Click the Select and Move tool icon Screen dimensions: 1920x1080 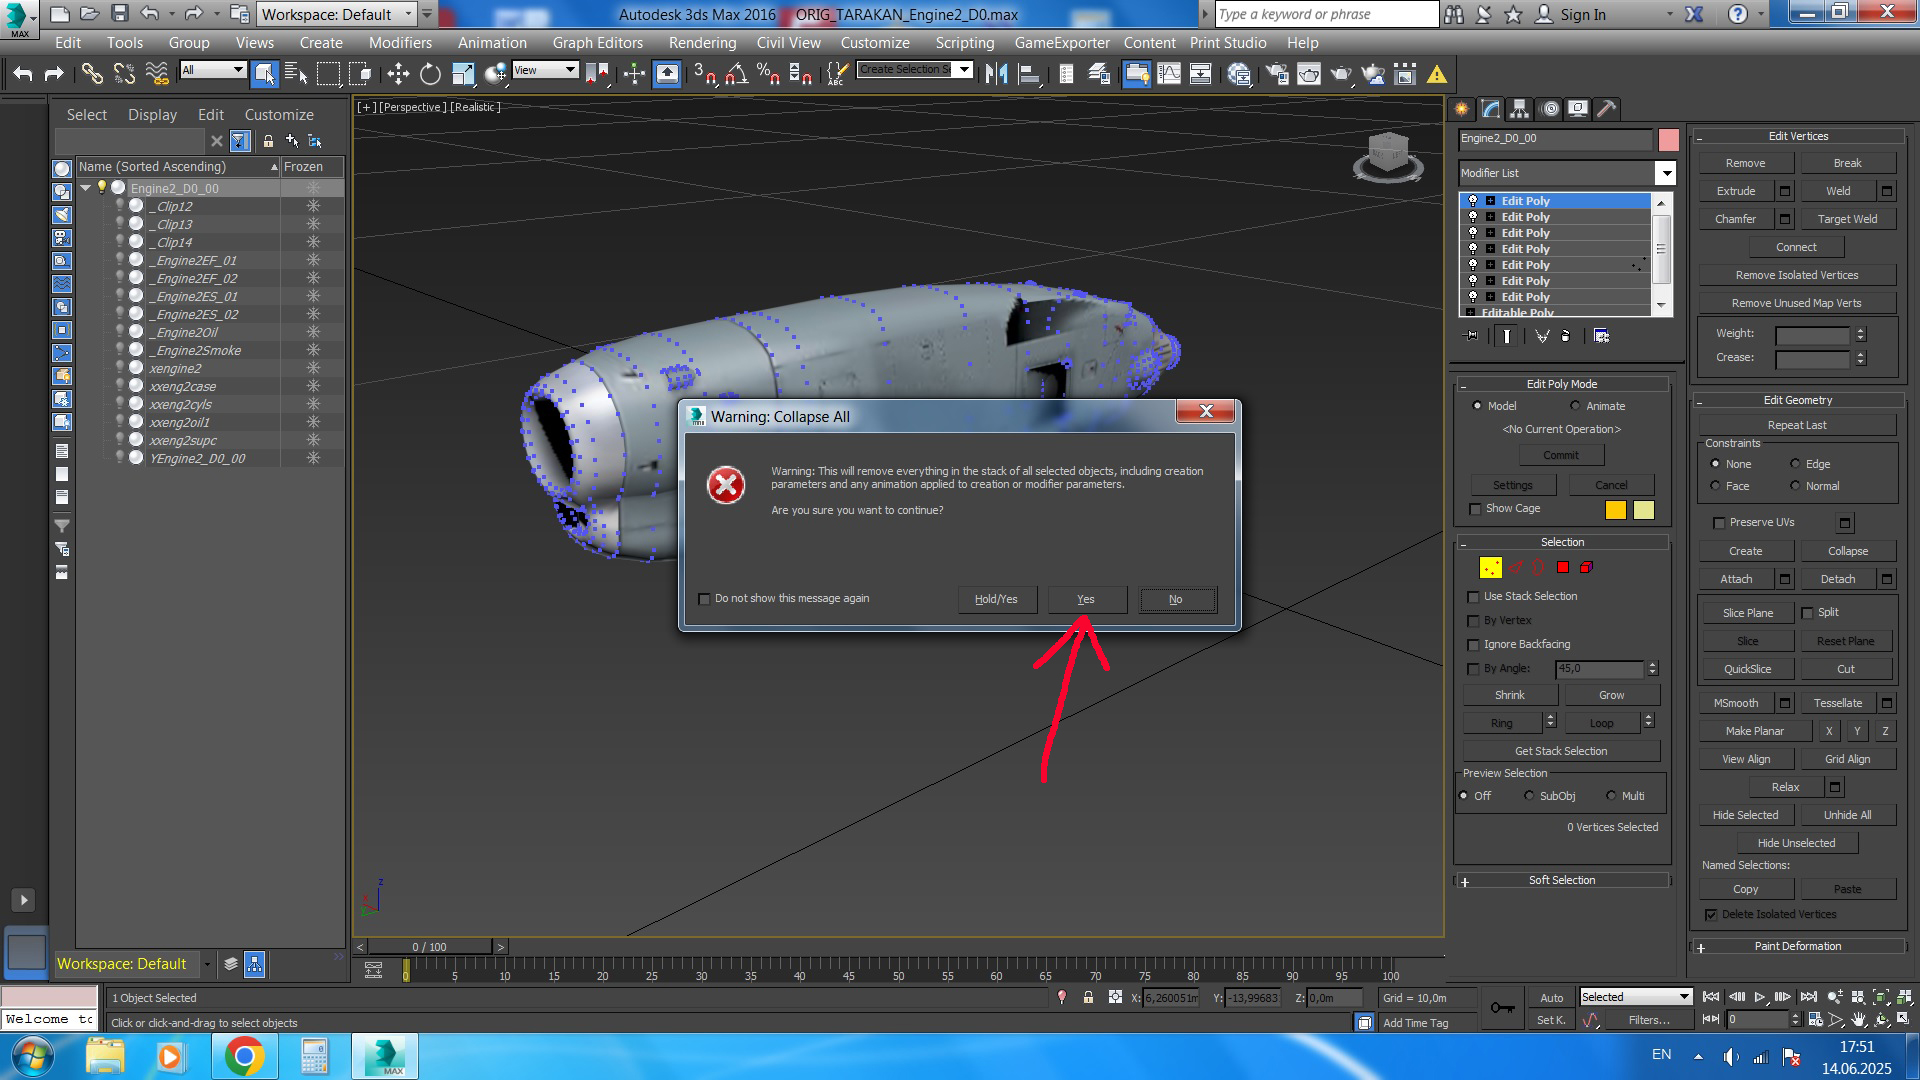[398, 73]
